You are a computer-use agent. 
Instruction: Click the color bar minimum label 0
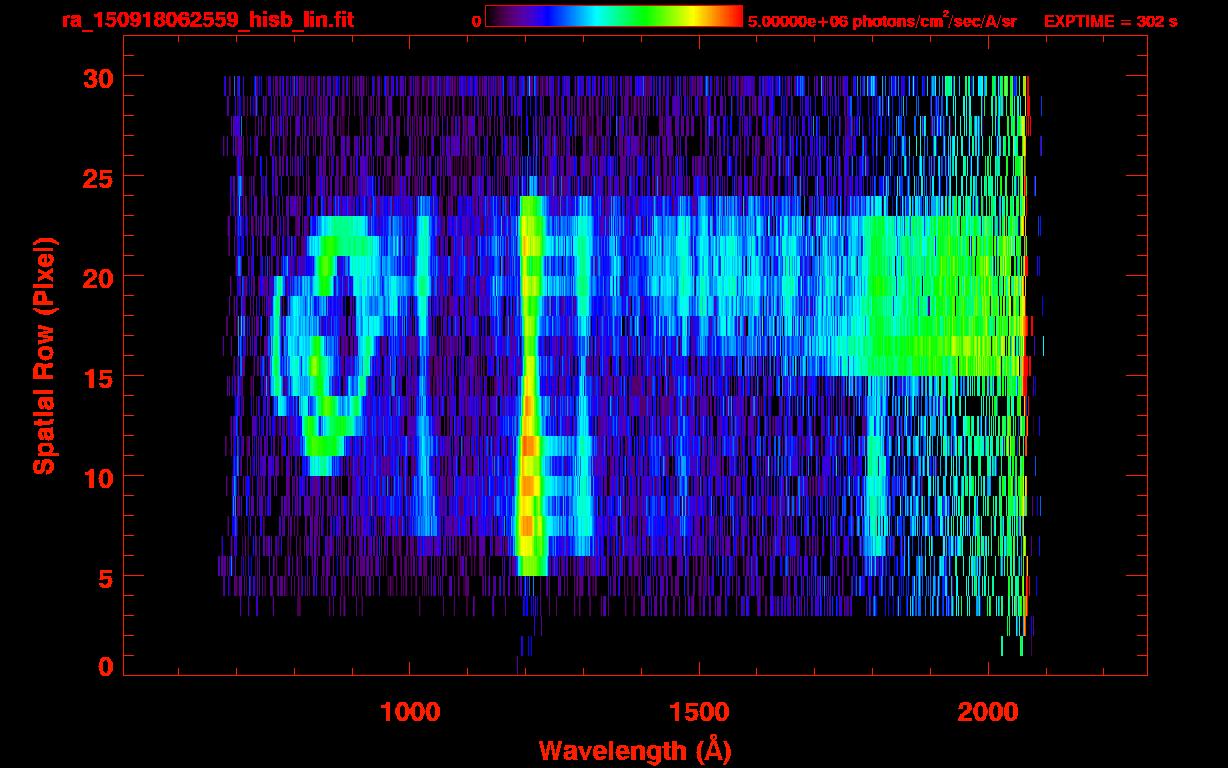(x=476, y=21)
